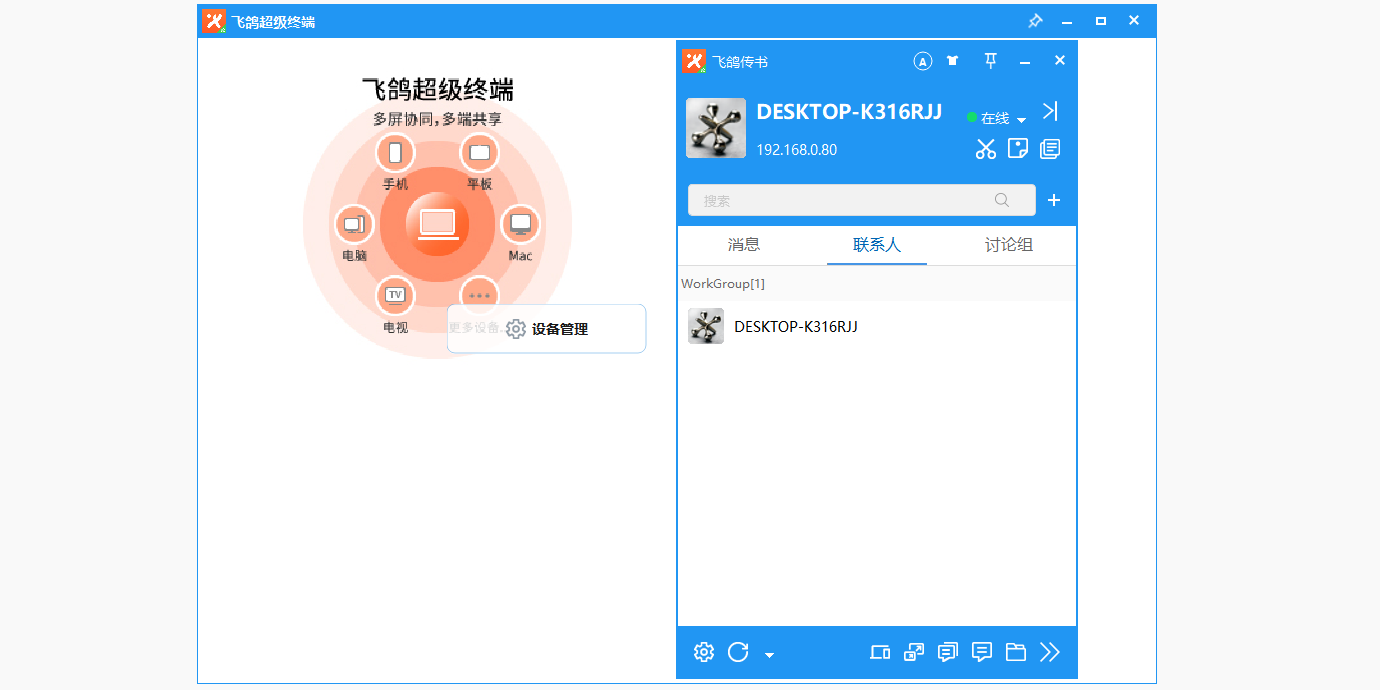
Task: Select the DESKTOP-K316RJJ contact in the WorkGroup list
Action: click(877, 326)
